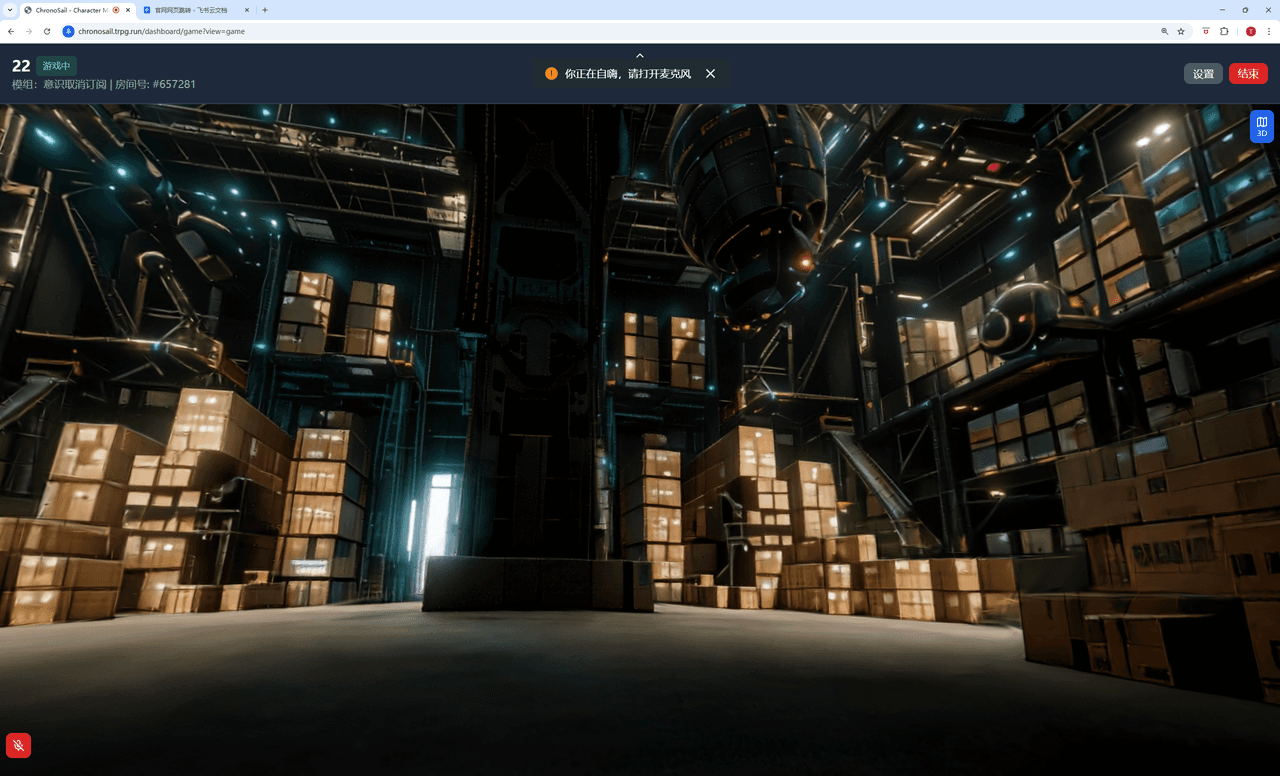Click the red 结束 end game button
The height and width of the screenshot is (776, 1280).
click(x=1248, y=74)
